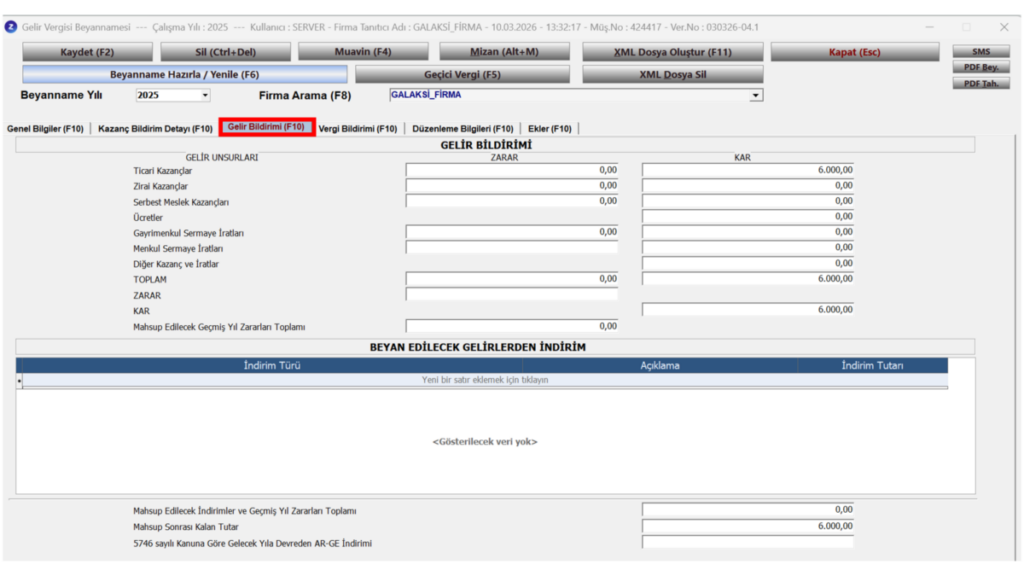Switch to Kazanç Bildirim Detayı tab
Screen dimensions: 1024x576
coord(155,129)
